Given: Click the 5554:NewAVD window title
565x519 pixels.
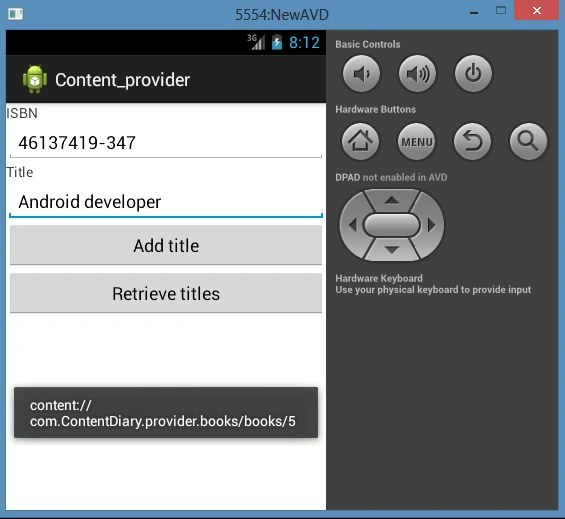Looking at the screenshot, I should 282,15.
